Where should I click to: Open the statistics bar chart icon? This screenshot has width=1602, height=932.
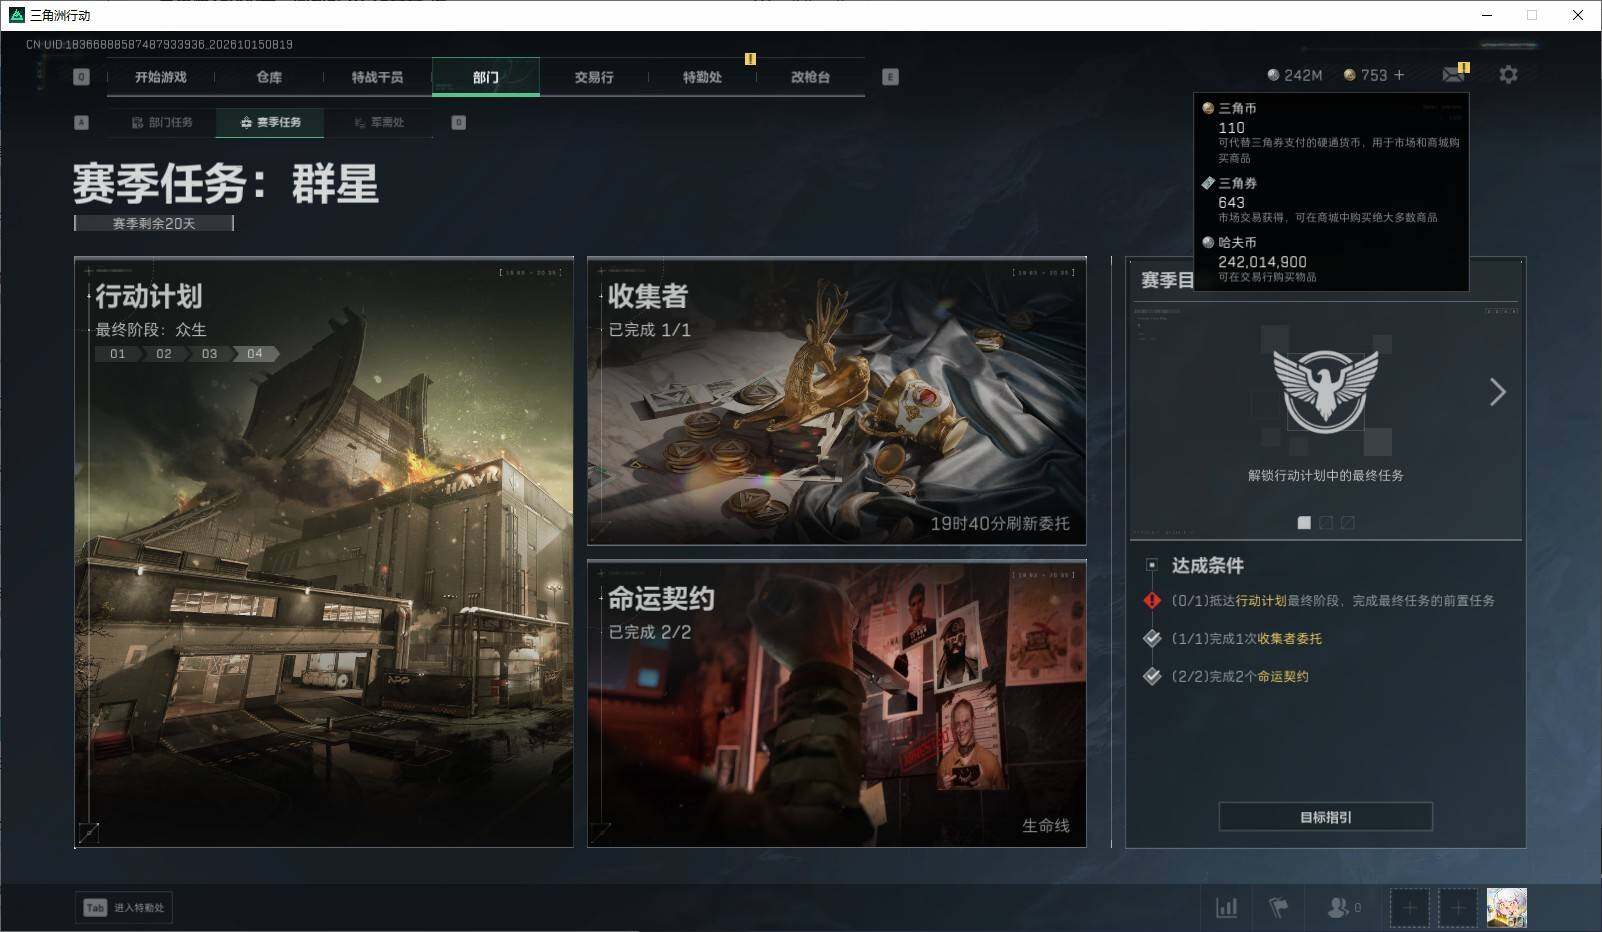tap(1226, 908)
